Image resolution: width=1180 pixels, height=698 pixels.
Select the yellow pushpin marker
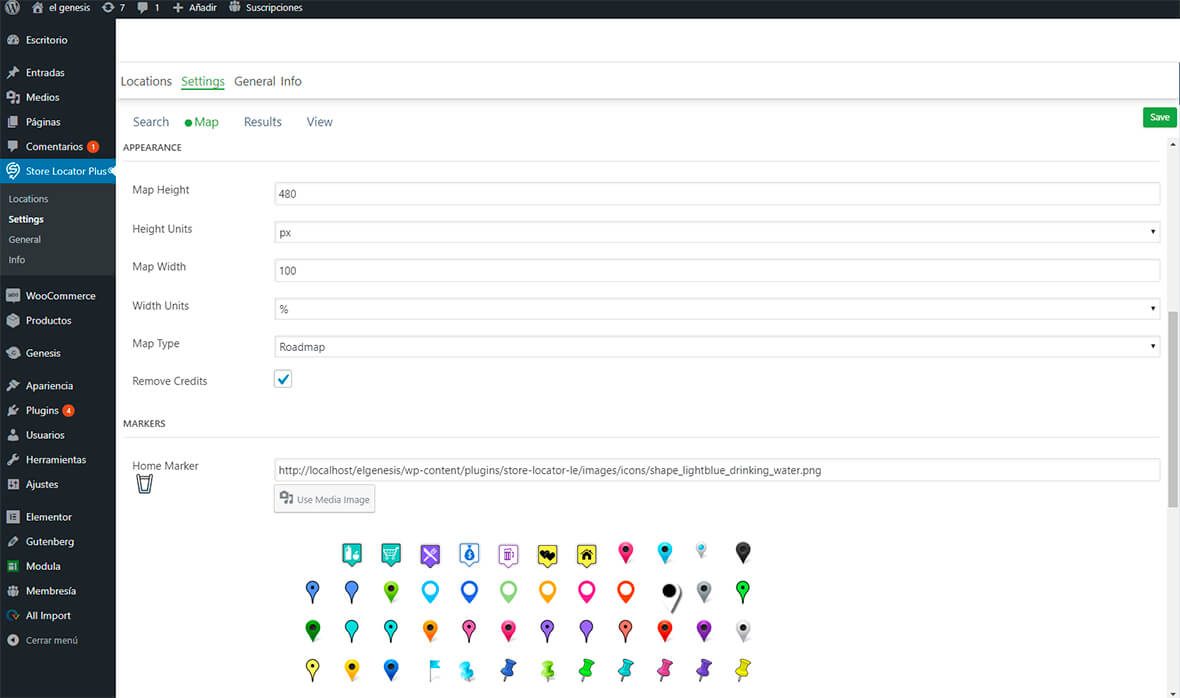click(x=743, y=669)
